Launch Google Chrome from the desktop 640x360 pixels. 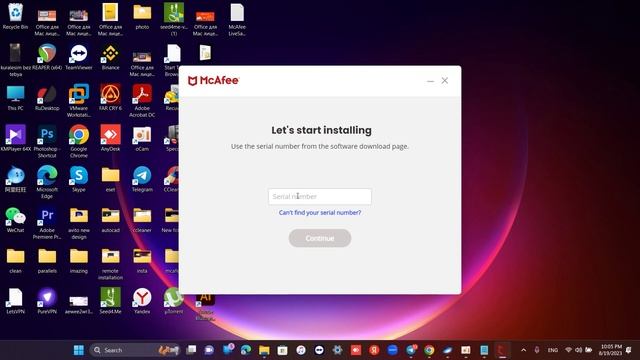[79, 141]
